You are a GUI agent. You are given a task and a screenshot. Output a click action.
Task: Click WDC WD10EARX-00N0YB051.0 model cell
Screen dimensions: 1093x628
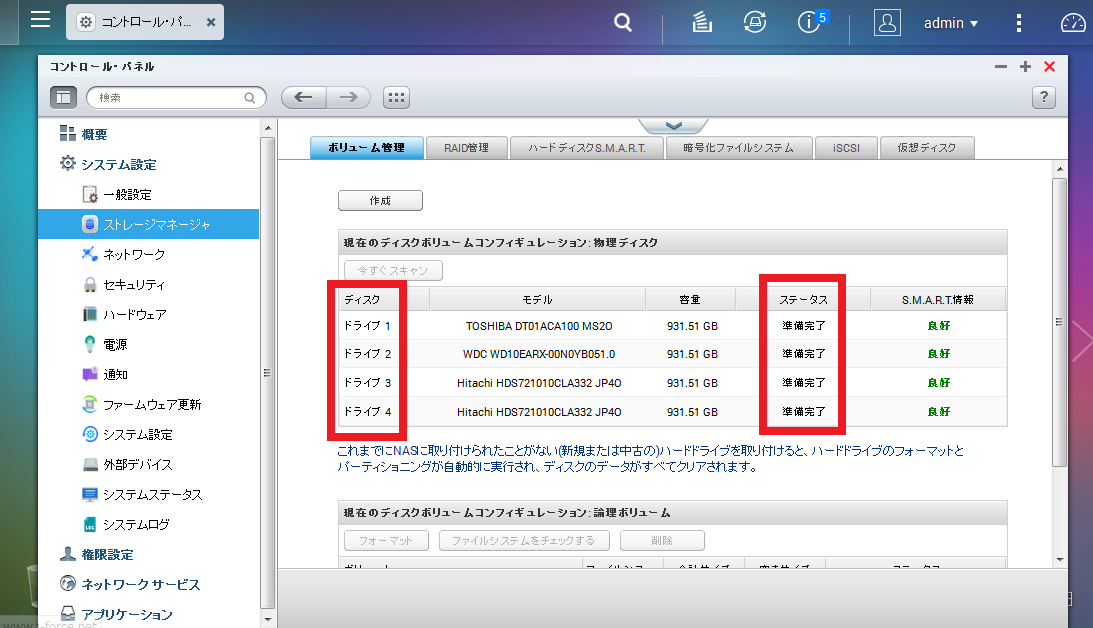(539, 354)
